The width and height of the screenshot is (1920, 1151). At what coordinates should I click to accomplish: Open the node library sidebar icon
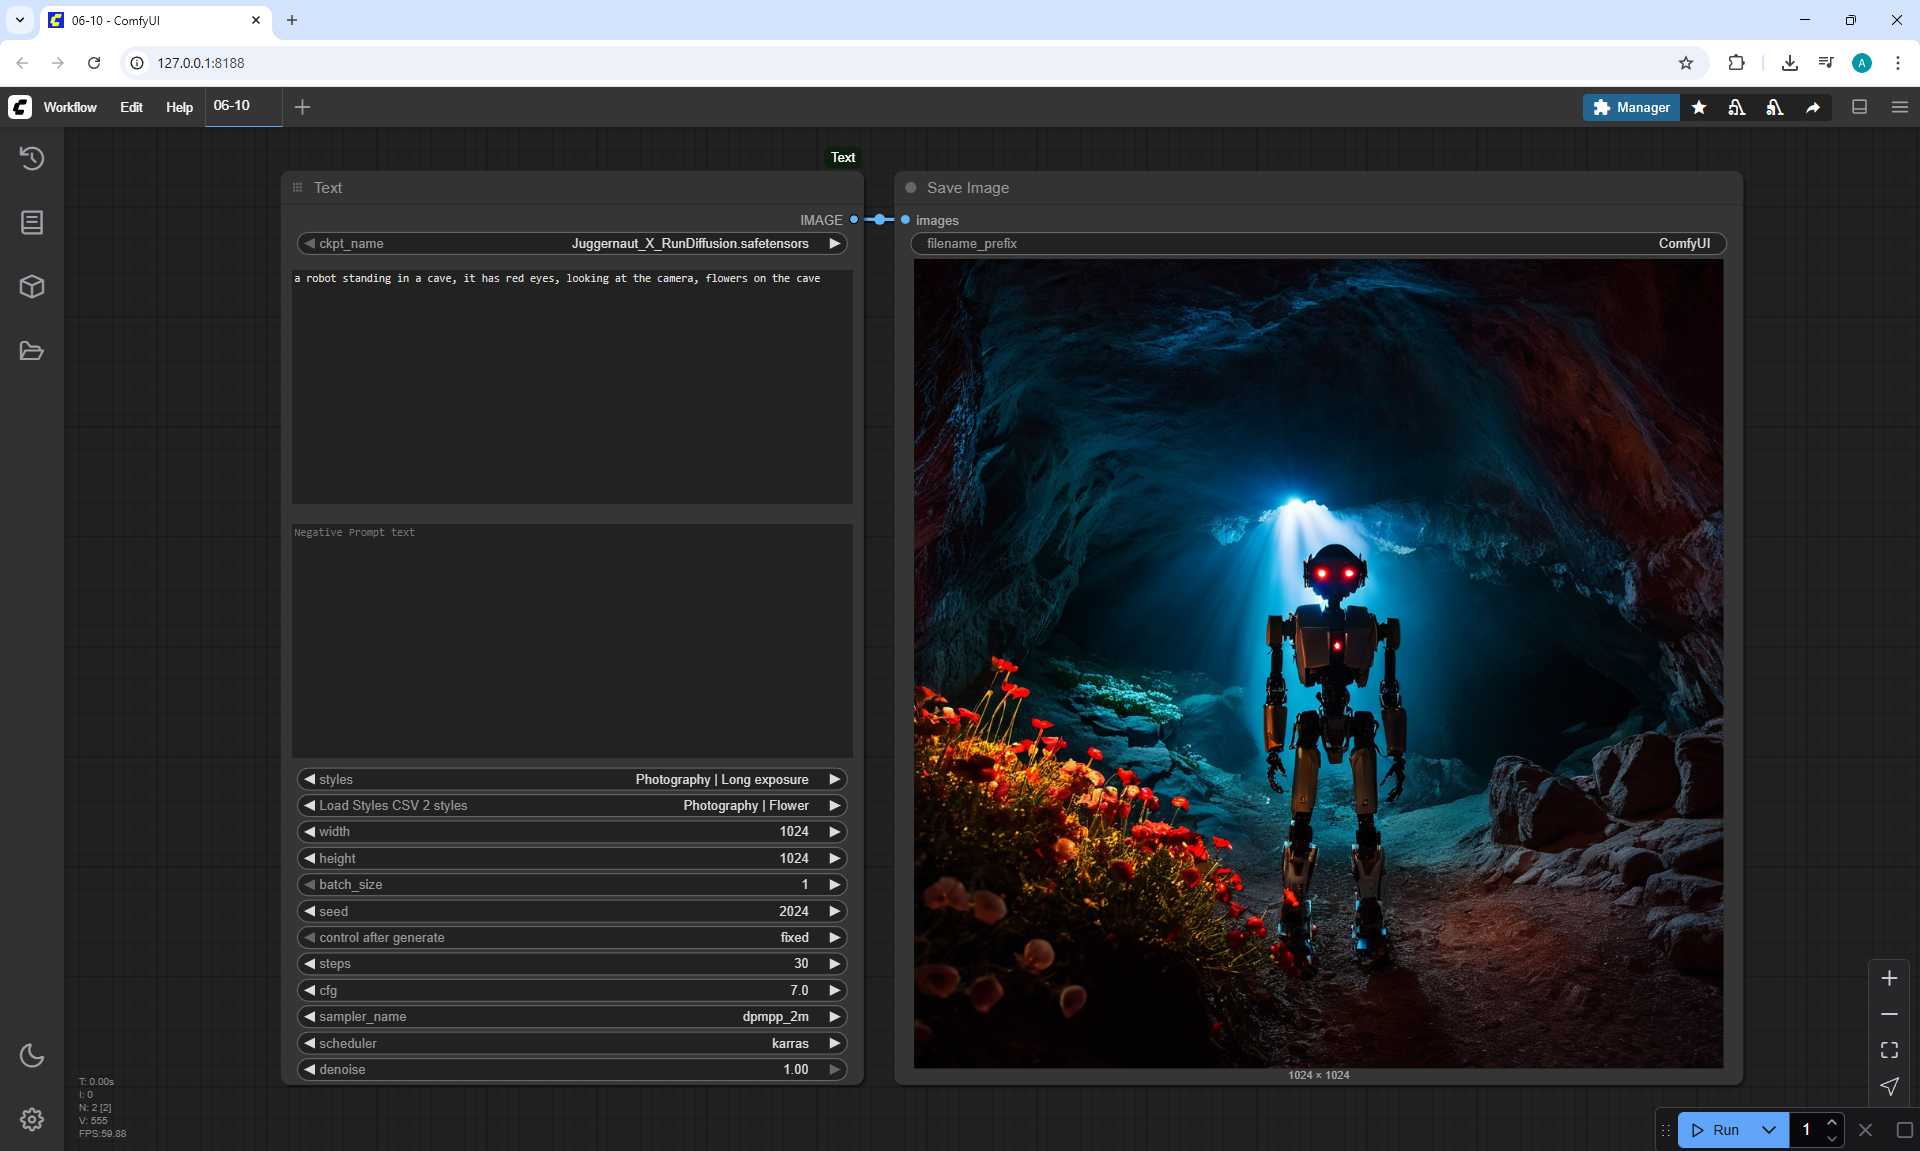[x=32, y=222]
